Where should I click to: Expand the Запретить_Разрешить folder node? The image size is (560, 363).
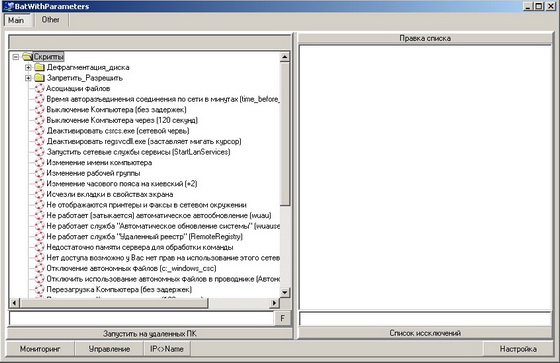coord(28,78)
